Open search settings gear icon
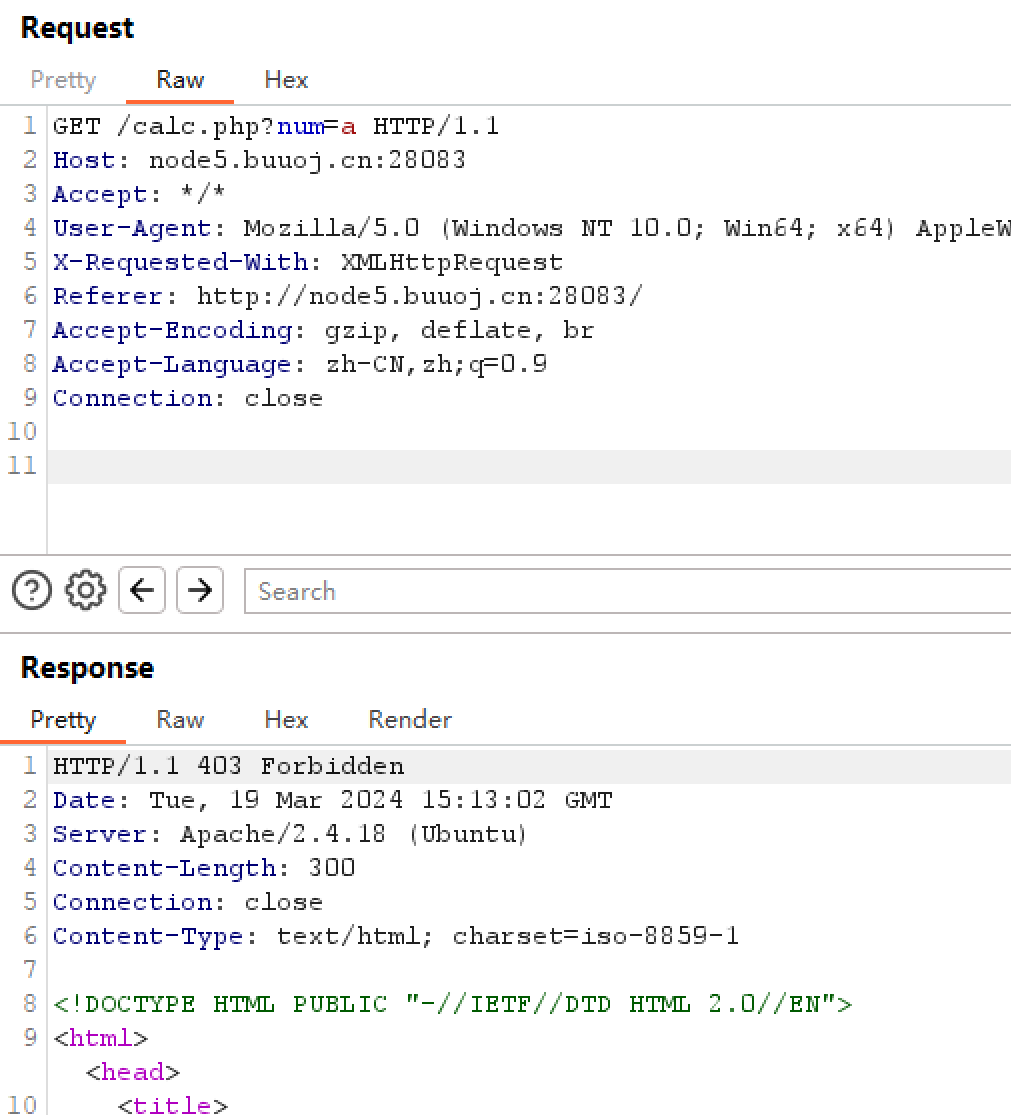The width and height of the screenshot is (1011, 1115). coord(85,590)
